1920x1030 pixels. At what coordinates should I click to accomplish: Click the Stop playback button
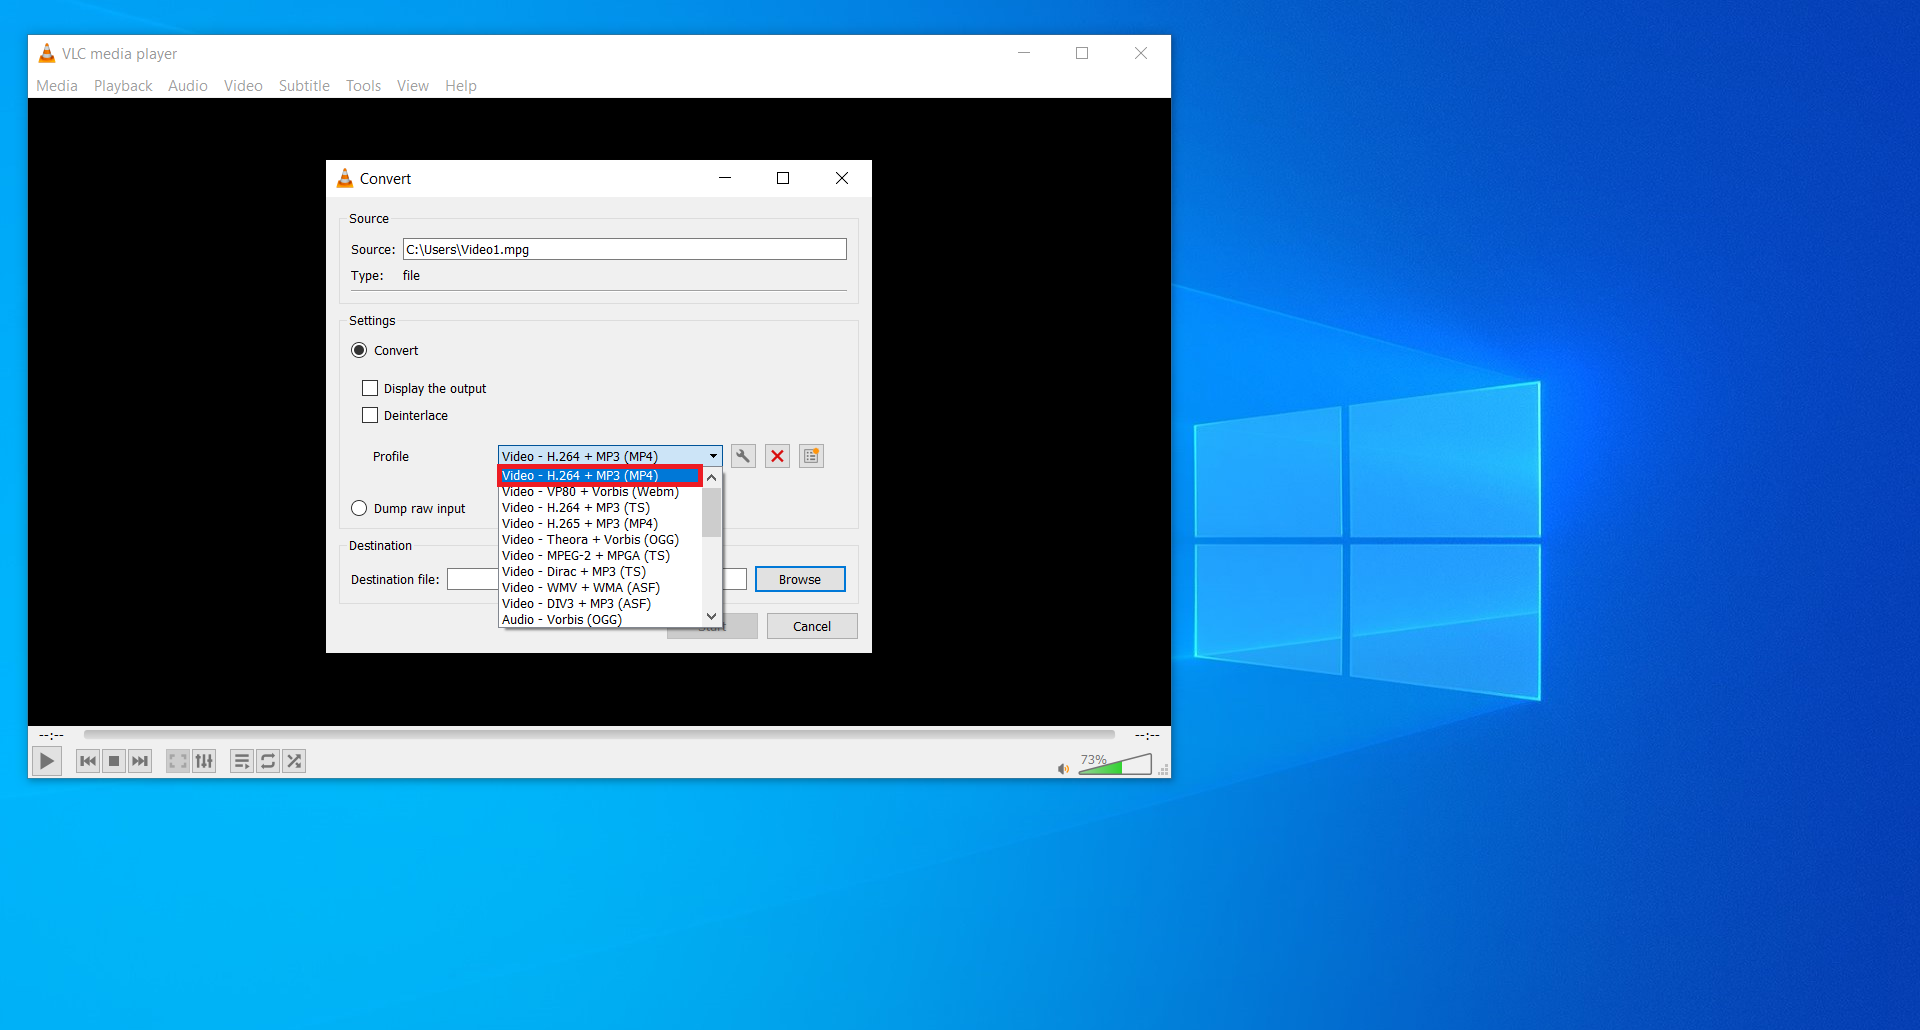pos(114,761)
